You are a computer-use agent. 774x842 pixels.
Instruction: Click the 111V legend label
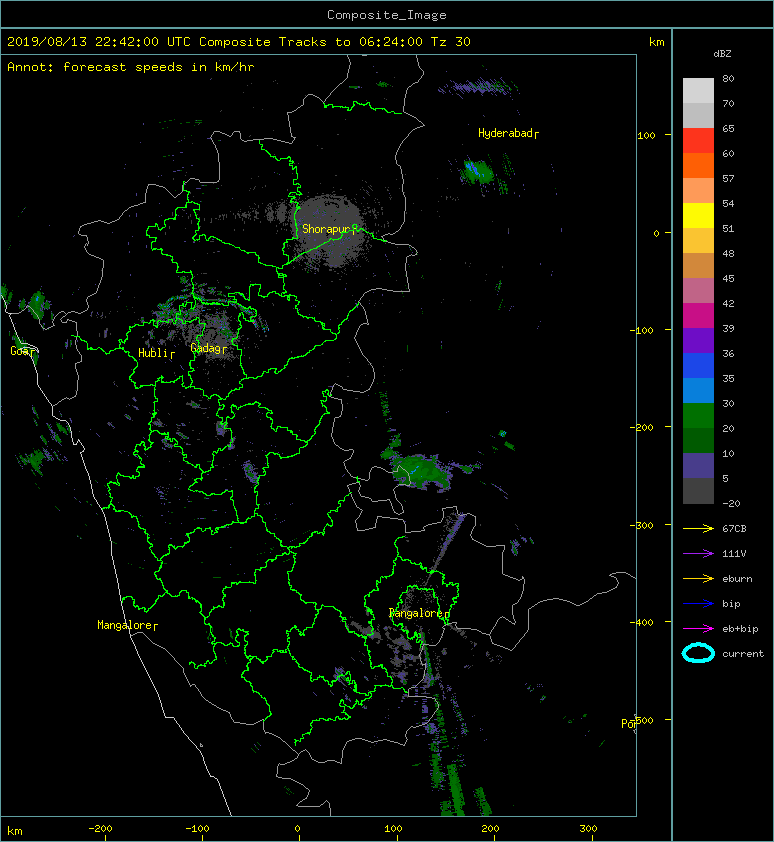(x=734, y=554)
